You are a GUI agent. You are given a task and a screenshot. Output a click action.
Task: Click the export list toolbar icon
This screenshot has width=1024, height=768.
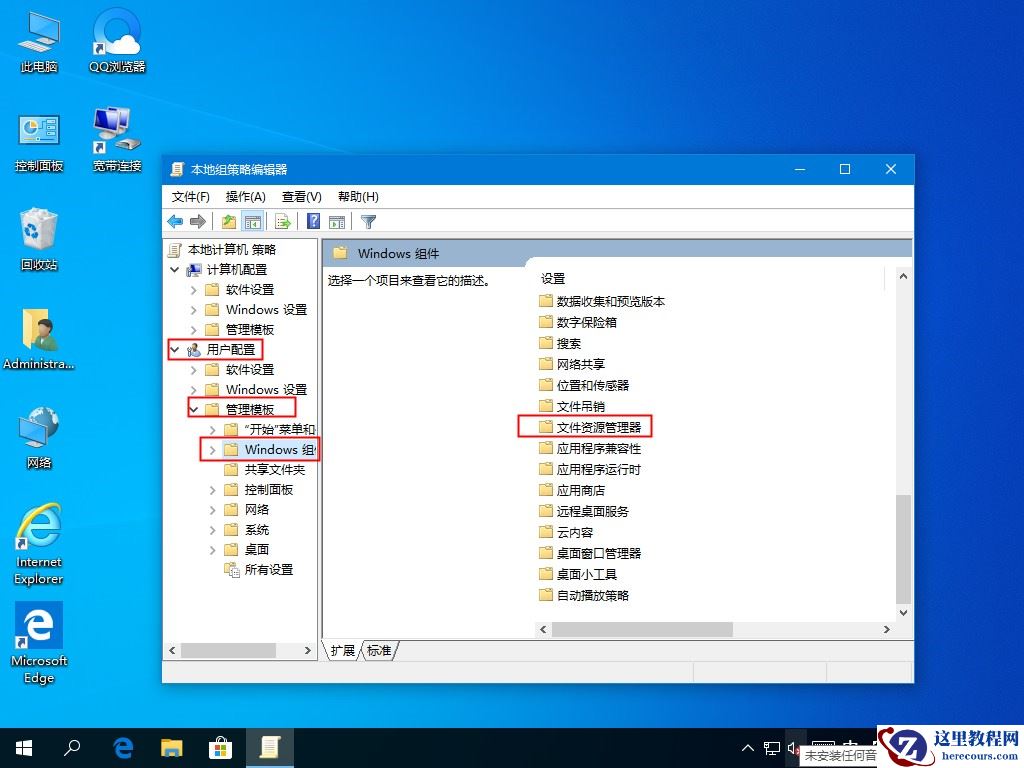(x=282, y=221)
